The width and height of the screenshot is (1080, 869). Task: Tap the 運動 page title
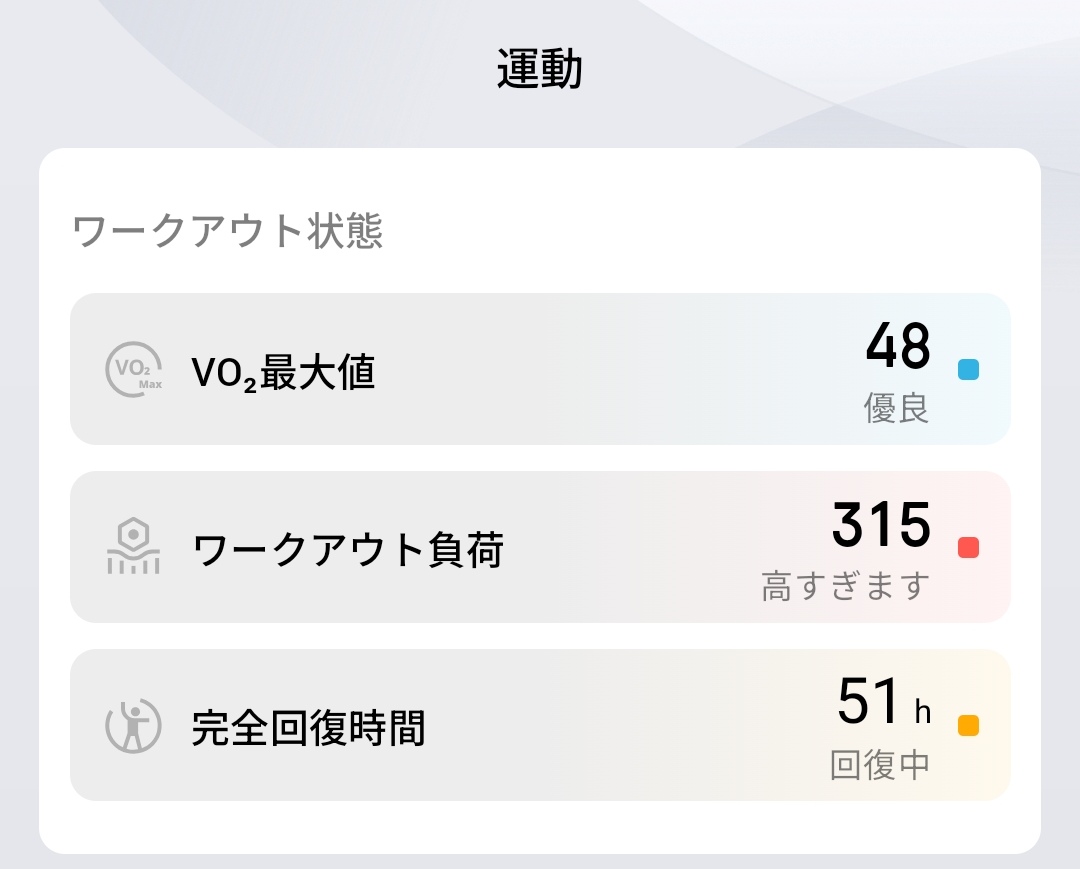pyautogui.click(x=540, y=72)
